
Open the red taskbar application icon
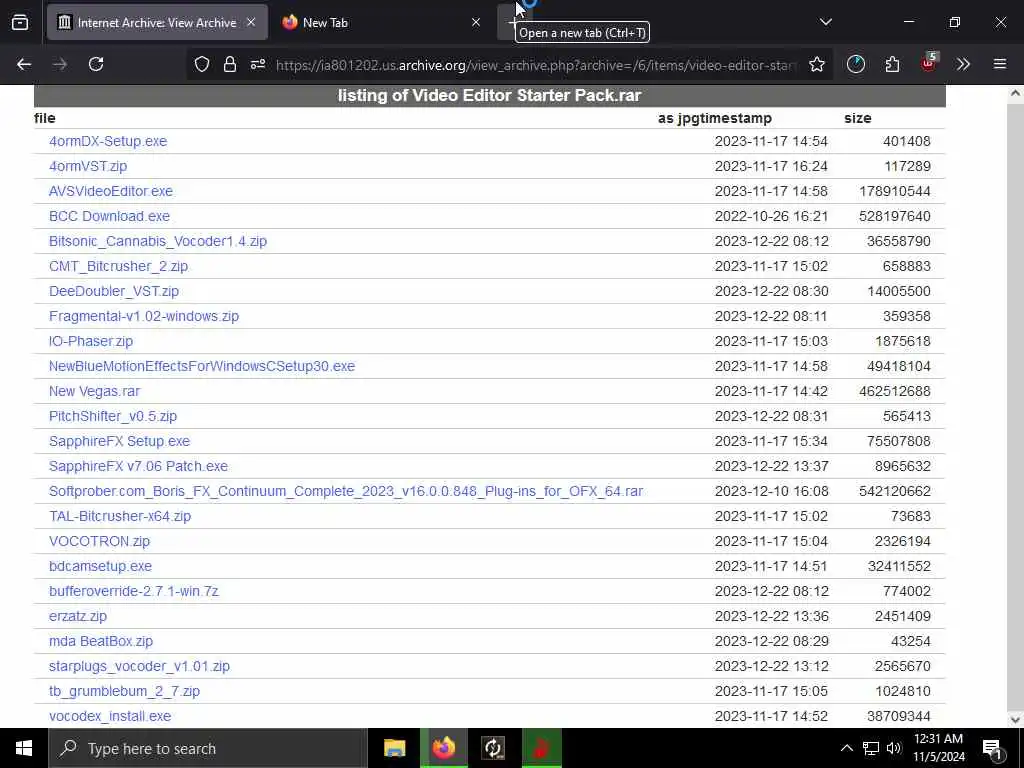pos(541,748)
